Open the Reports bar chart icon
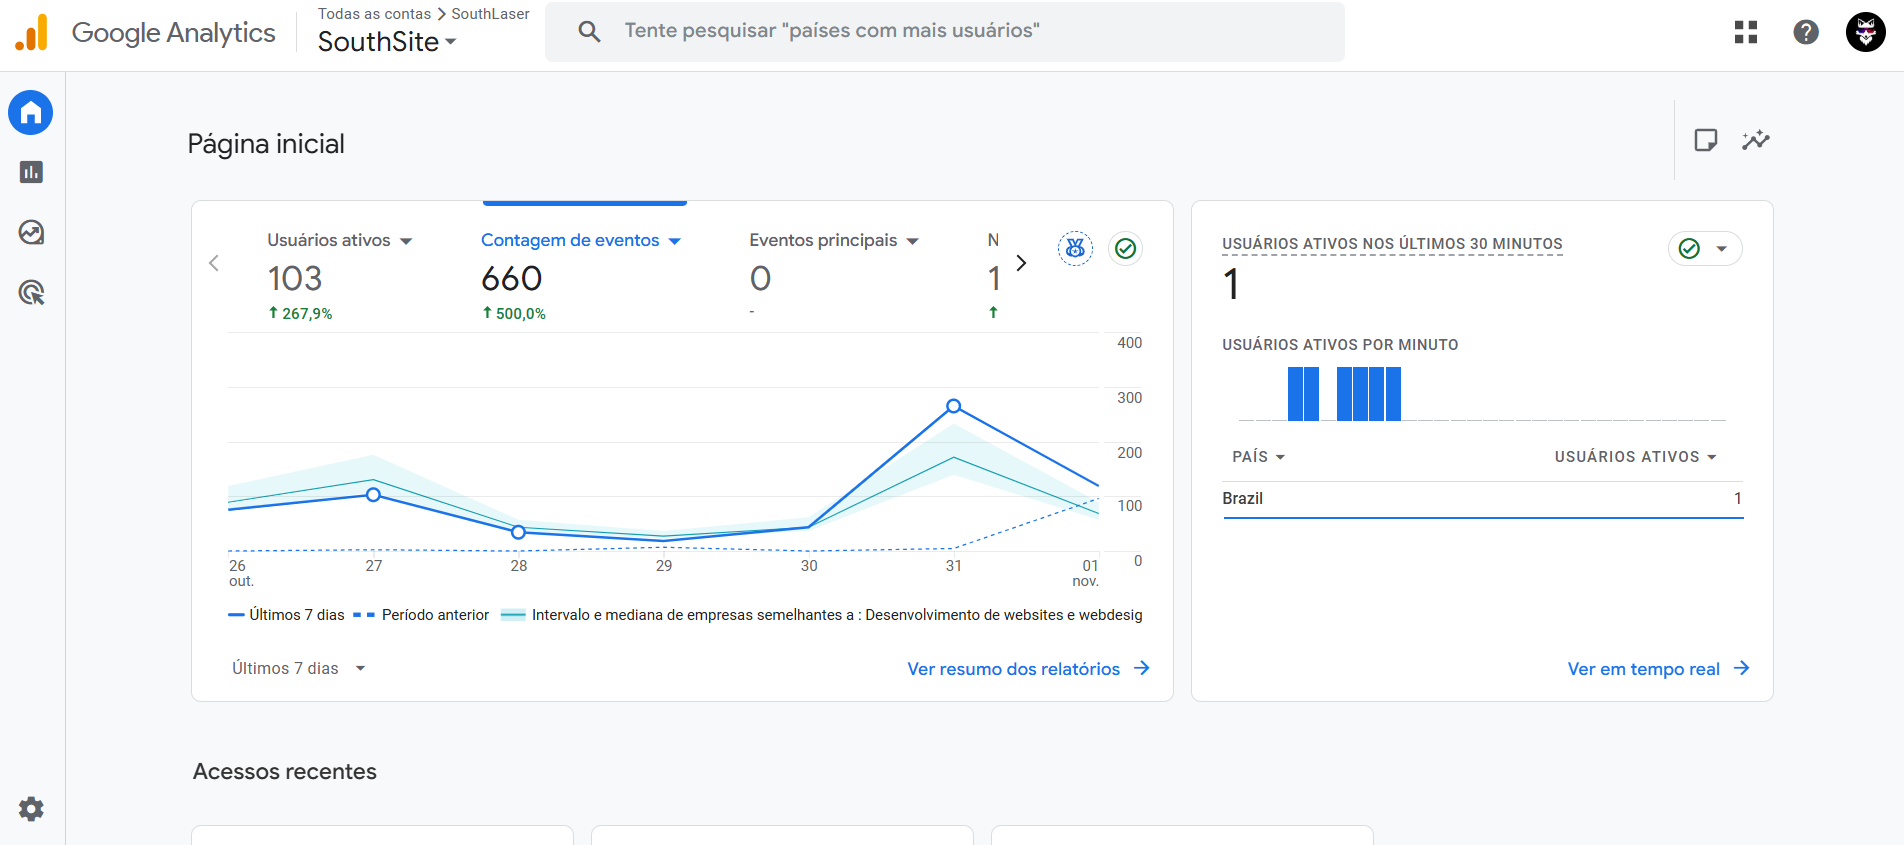The width and height of the screenshot is (1904, 845). (31, 172)
